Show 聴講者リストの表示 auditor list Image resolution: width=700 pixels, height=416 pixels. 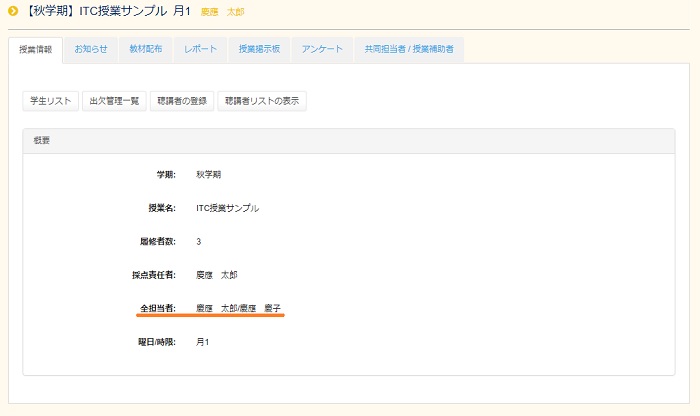coord(262,100)
